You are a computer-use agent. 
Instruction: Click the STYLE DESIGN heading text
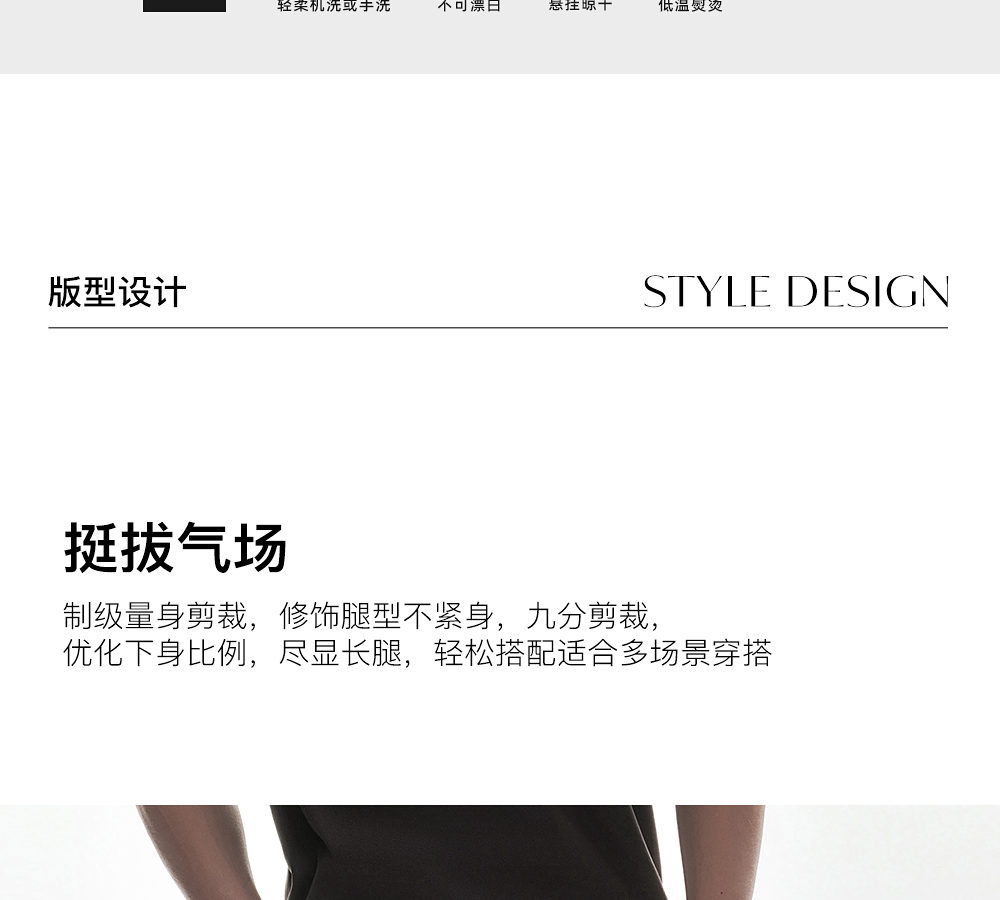(x=796, y=292)
